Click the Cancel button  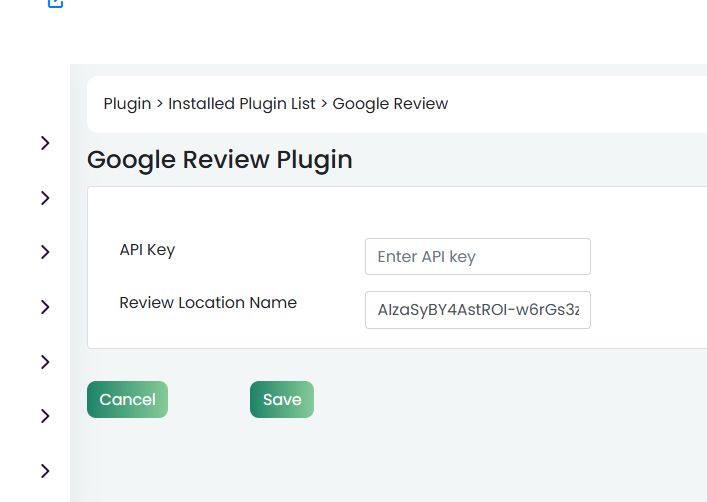(127, 400)
